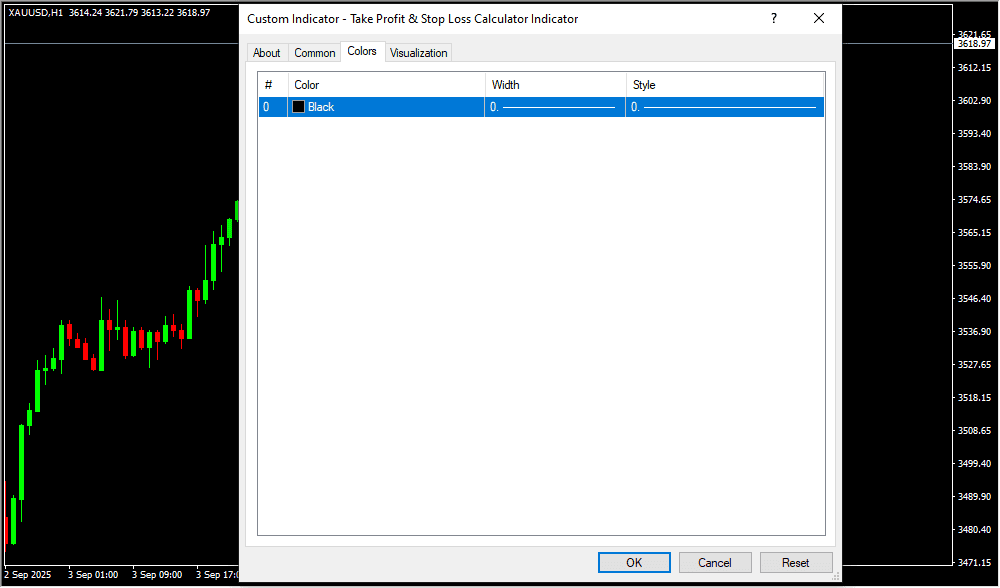Open the line width selector in row 0

pyautogui.click(x=555, y=107)
